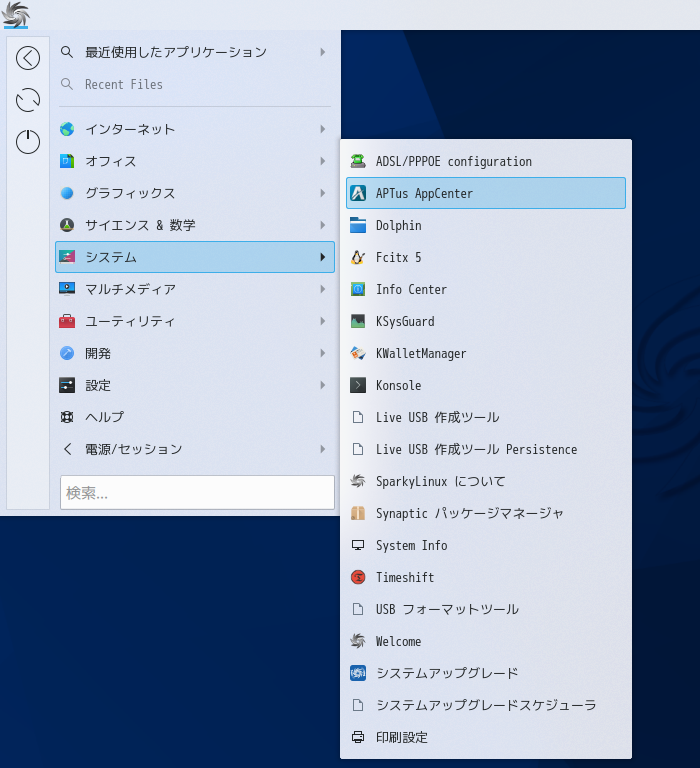Expand サイエンス & 数学 submenu arrow
Viewport: 700px width, 768px height.
click(322, 225)
